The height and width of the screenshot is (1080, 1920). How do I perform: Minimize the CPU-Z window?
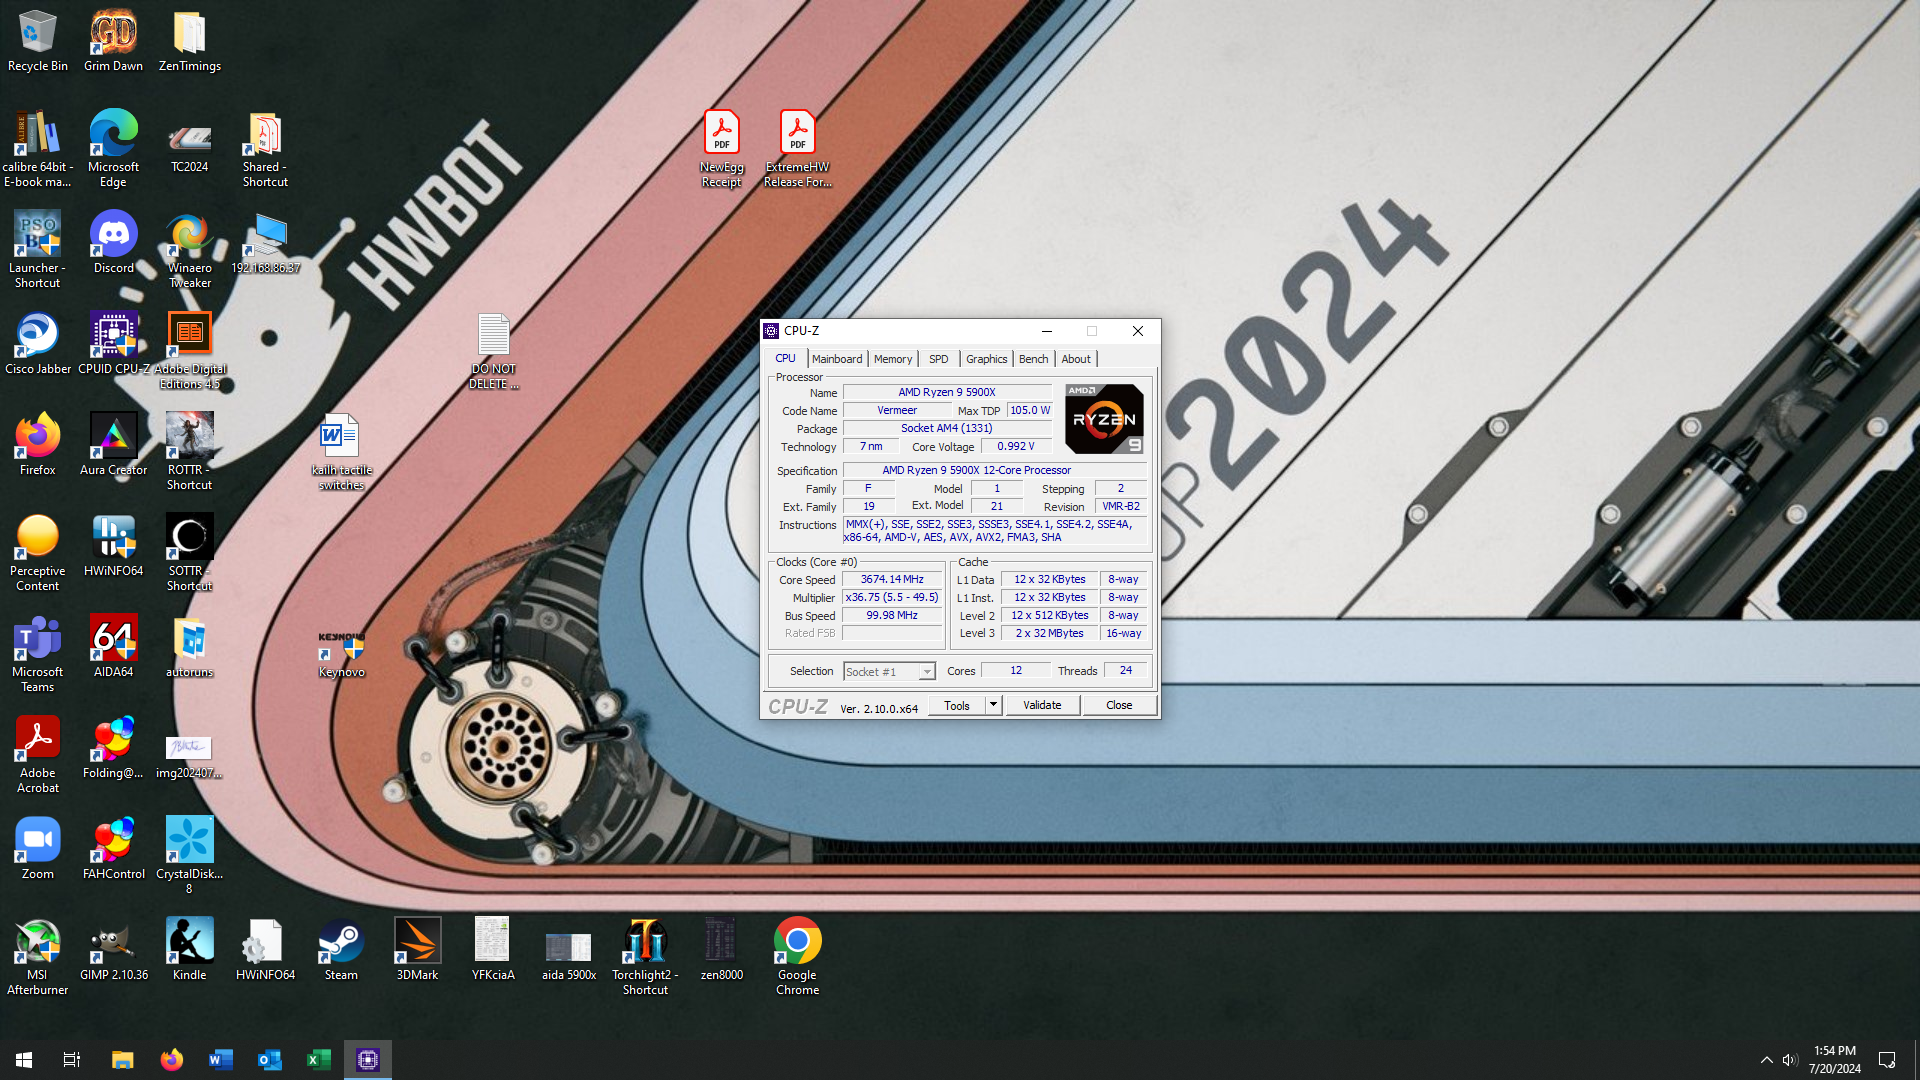[1046, 331]
